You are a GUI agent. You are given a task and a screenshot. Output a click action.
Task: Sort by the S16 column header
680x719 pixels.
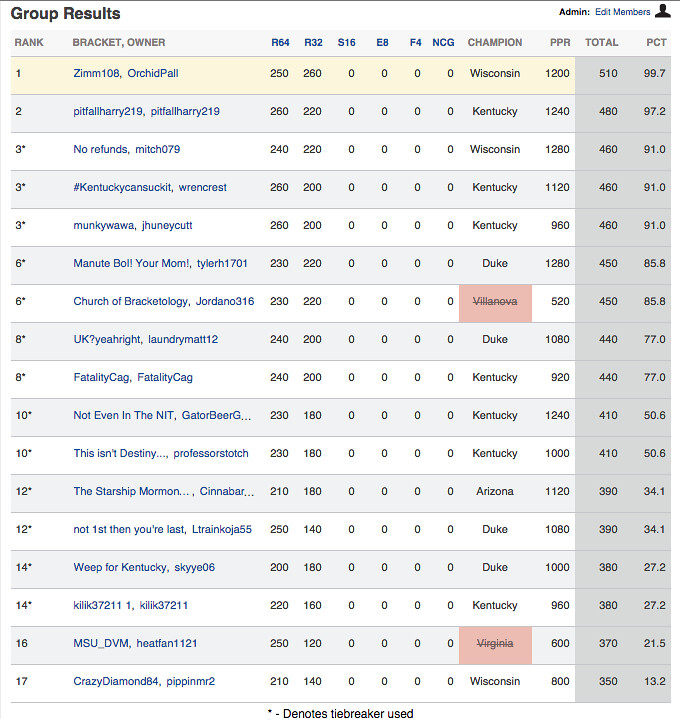pos(346,43)
